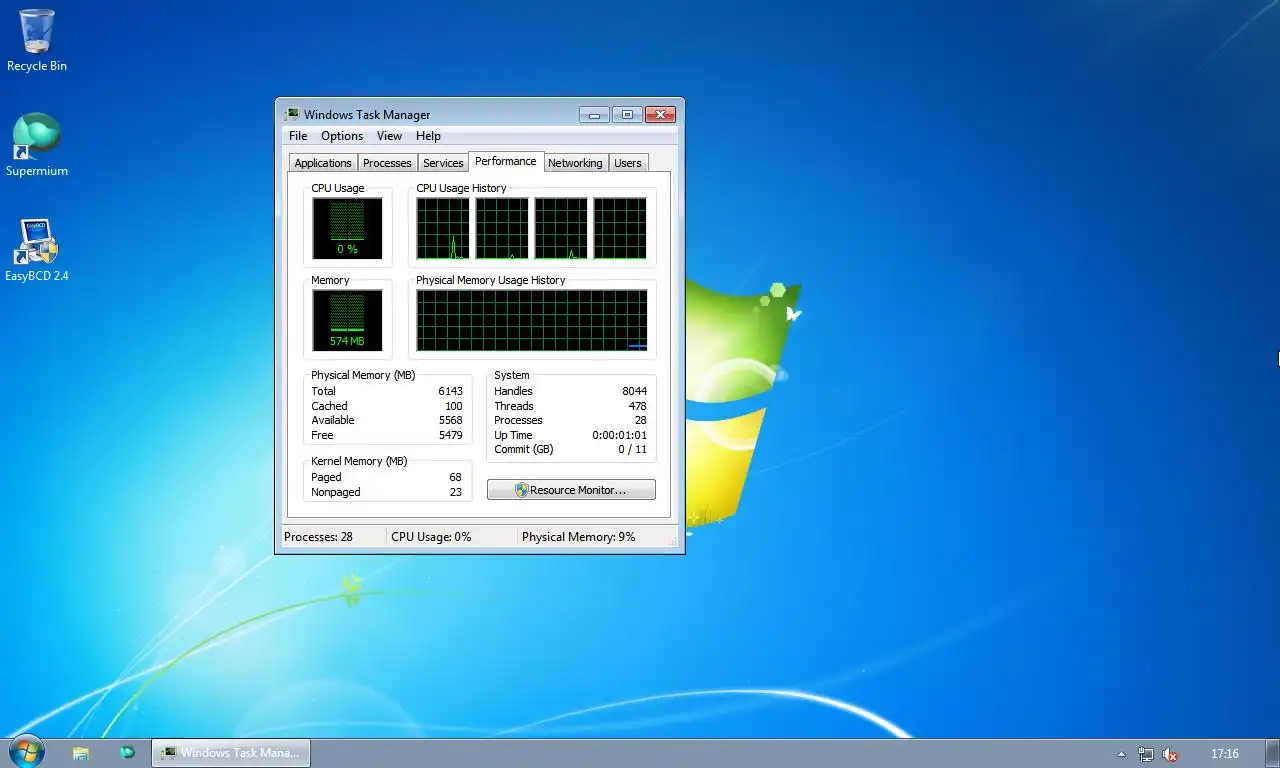Select the Supermium desktop shortcut
Viewport: 1280px width, 768px height.
(37, 145)
